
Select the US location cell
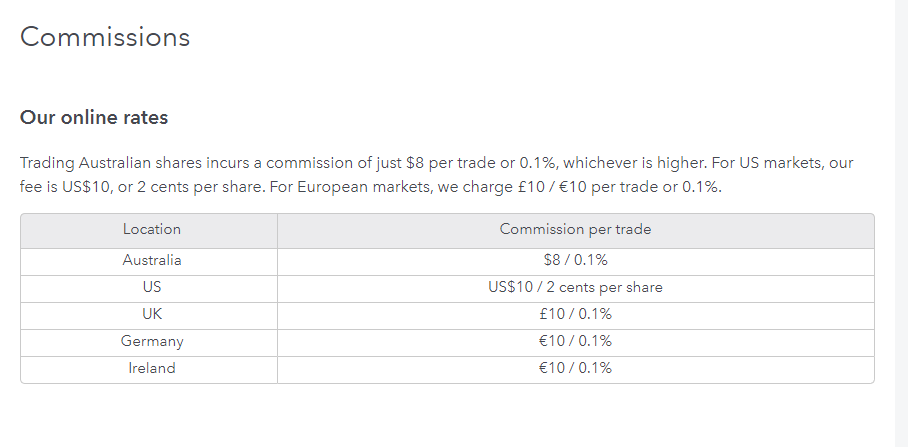(x=152, y=287)
